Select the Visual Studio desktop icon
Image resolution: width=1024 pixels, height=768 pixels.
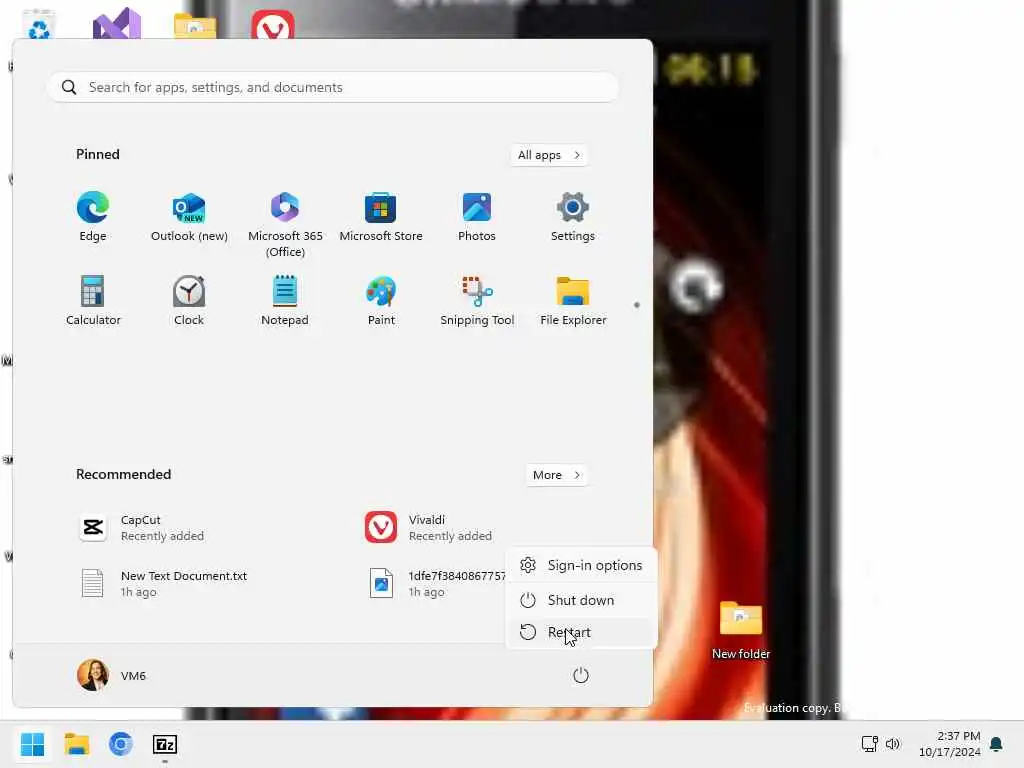click(117, 24)
